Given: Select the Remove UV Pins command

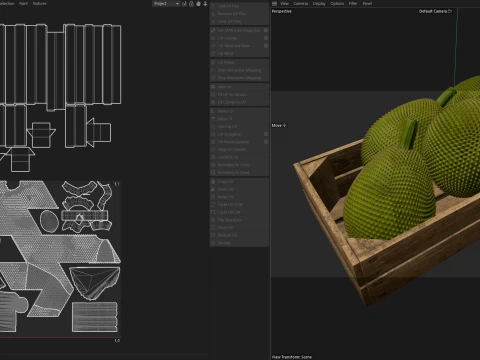Looking at the screenshot, I should (239, 14).
